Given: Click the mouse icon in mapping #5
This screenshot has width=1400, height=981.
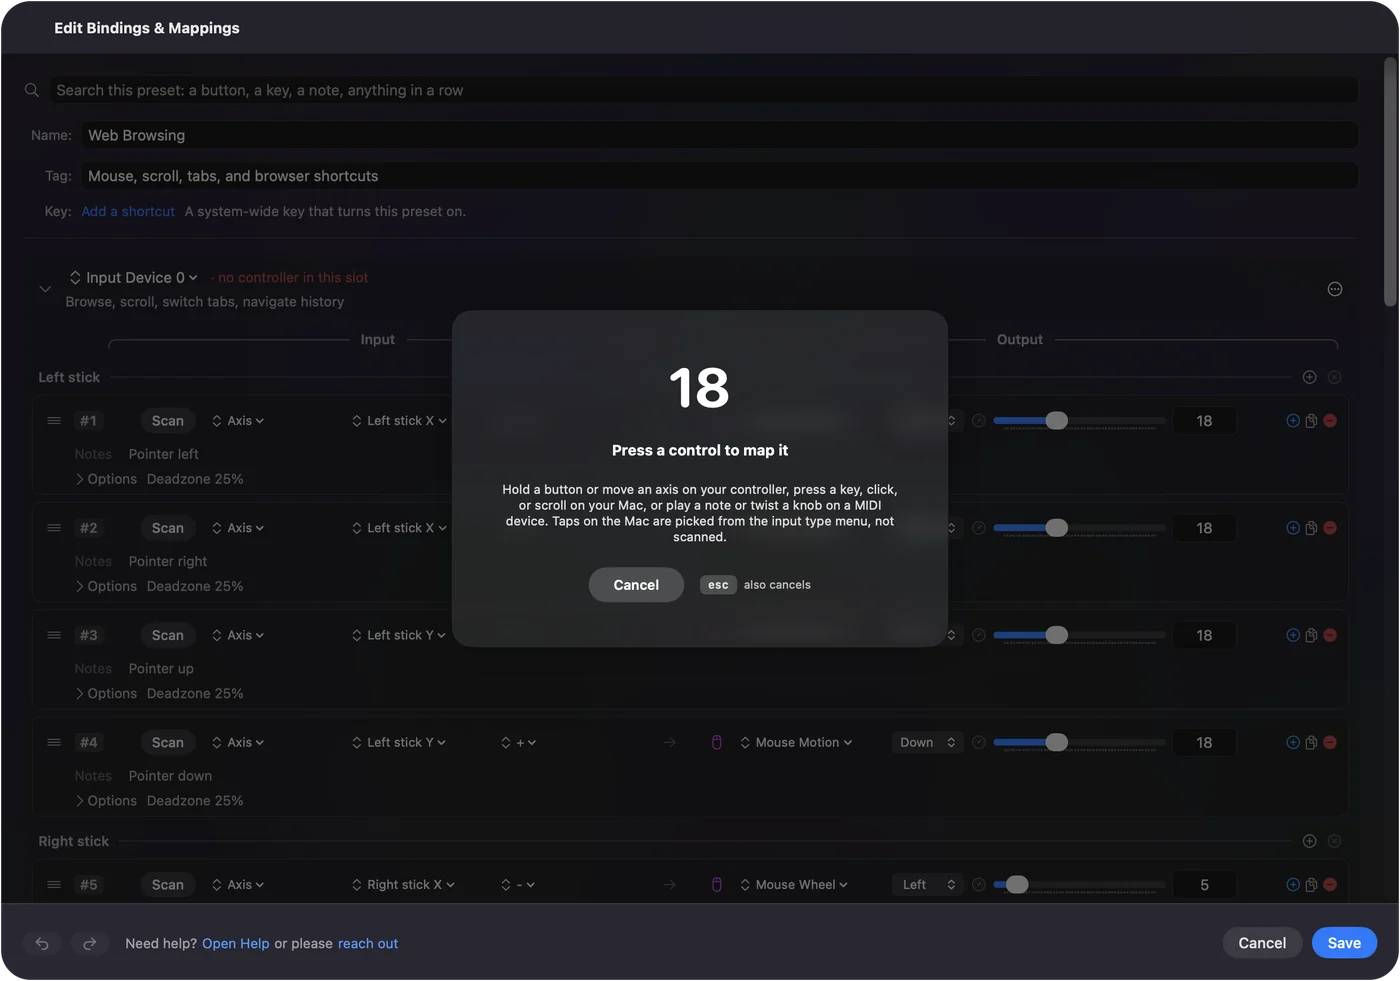Looking at the screenshot, I should pyautogui.click(x=716, y=885).
